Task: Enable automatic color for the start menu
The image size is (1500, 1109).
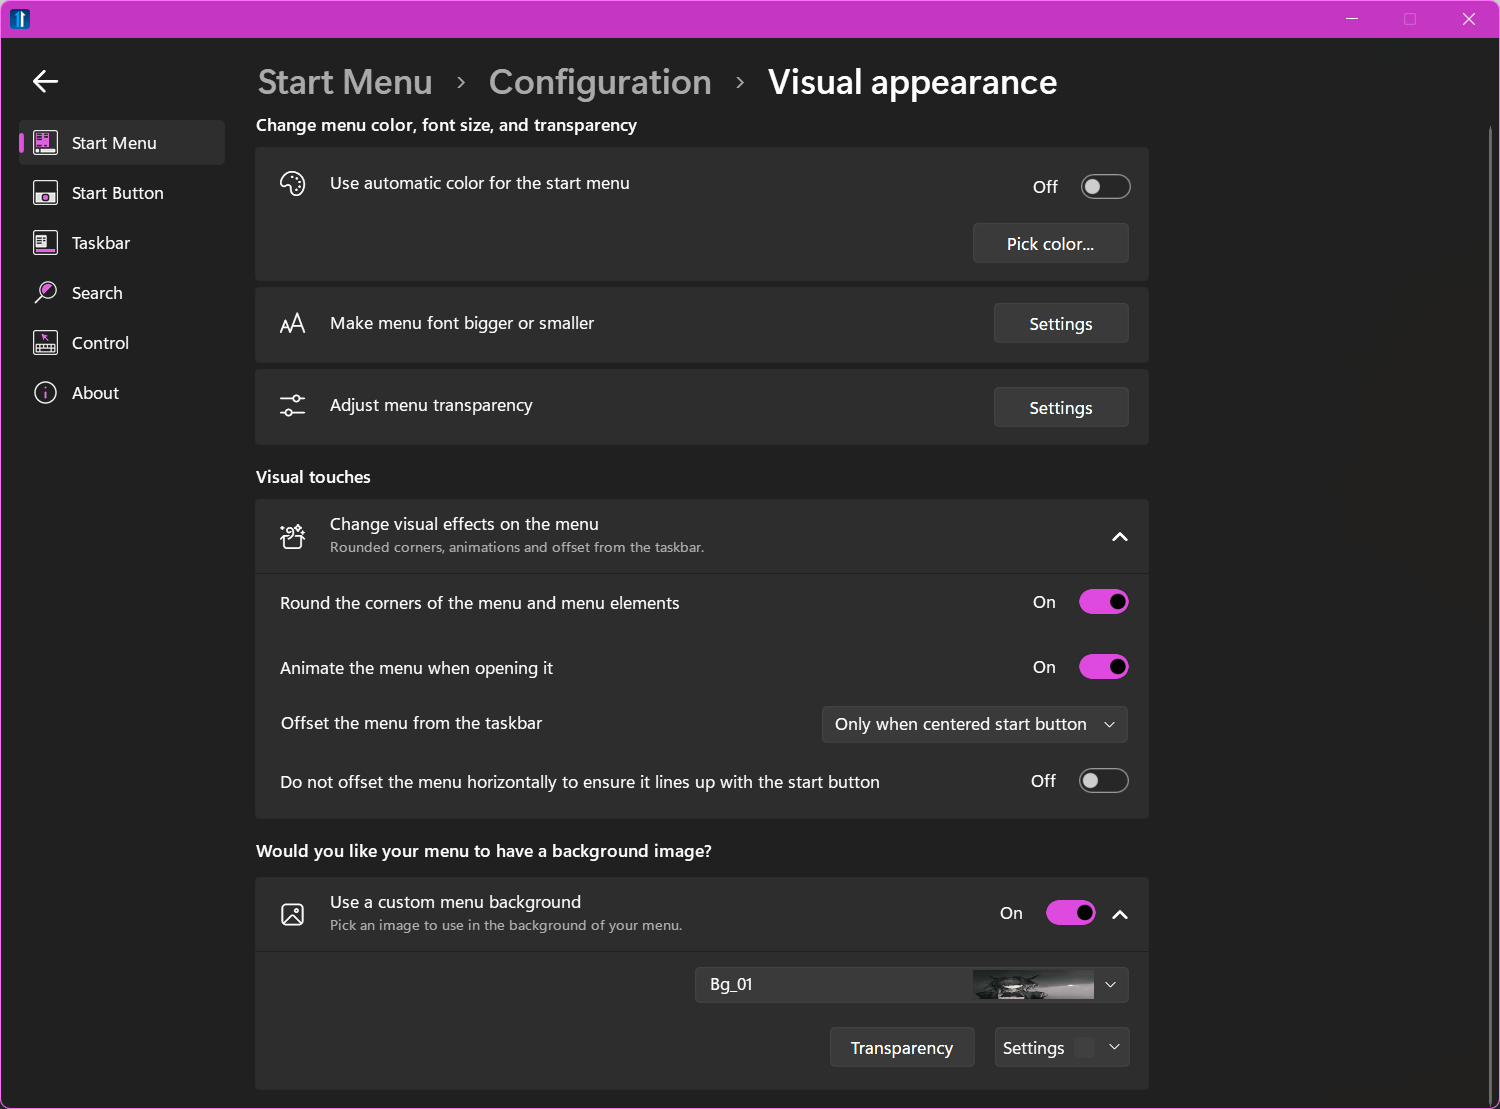Action: click(1105, 187)
